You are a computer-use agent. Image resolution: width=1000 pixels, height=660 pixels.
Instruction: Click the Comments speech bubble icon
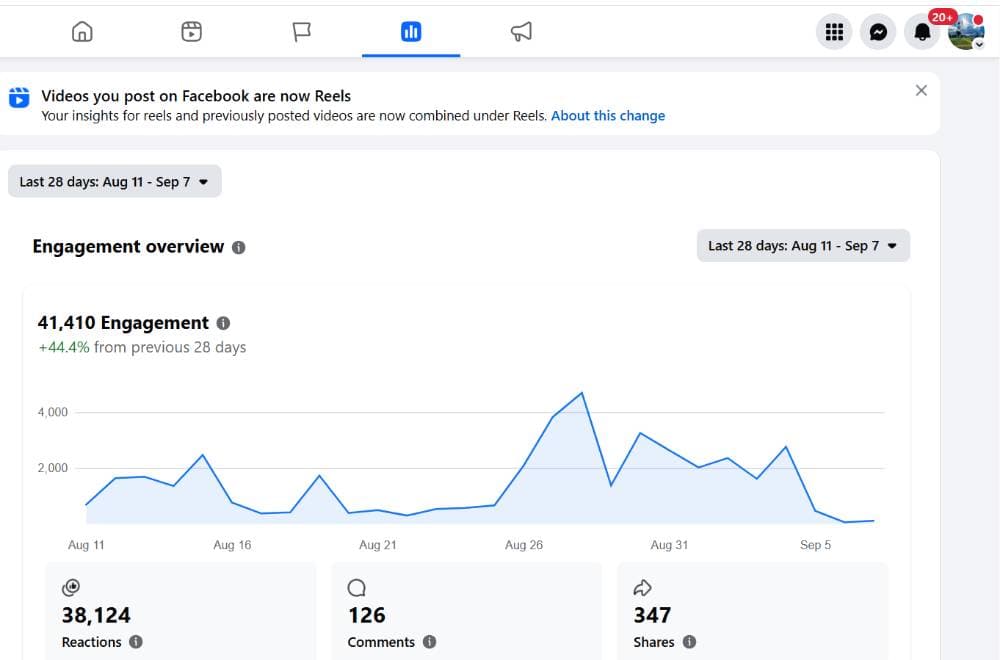pyautogui.click(x=357, y=587)
